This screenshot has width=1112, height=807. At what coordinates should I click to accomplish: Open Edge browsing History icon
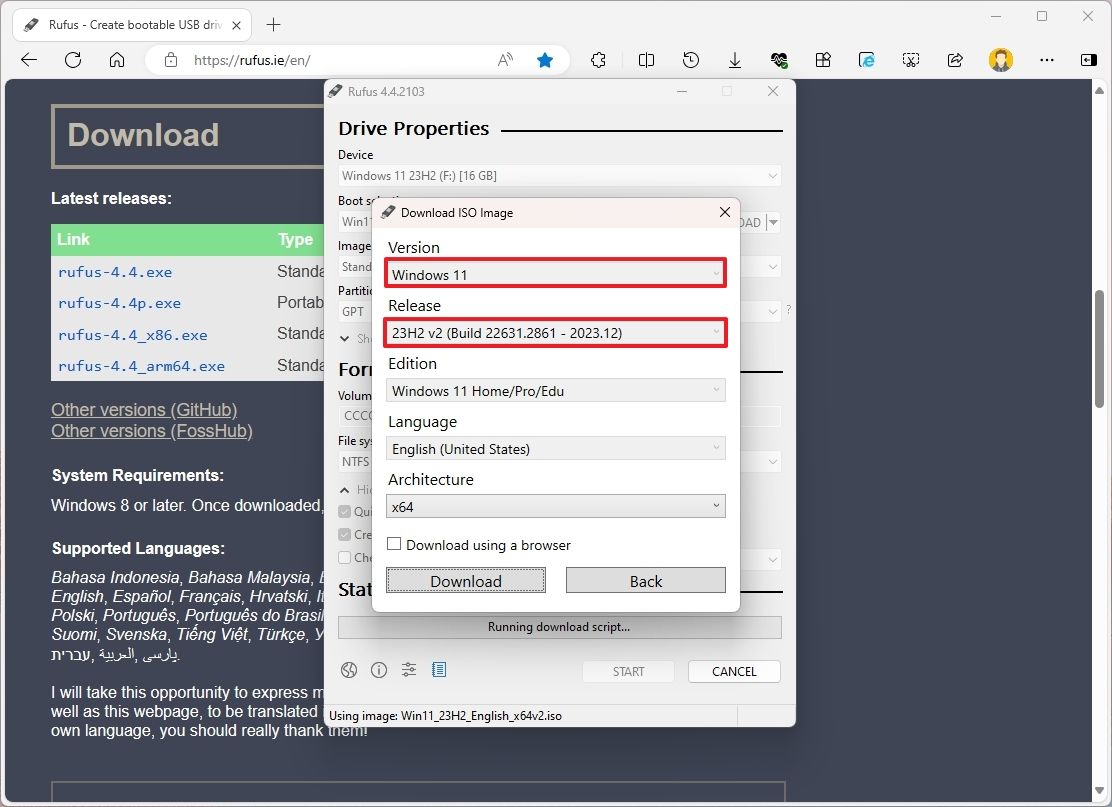click(690, 60)
